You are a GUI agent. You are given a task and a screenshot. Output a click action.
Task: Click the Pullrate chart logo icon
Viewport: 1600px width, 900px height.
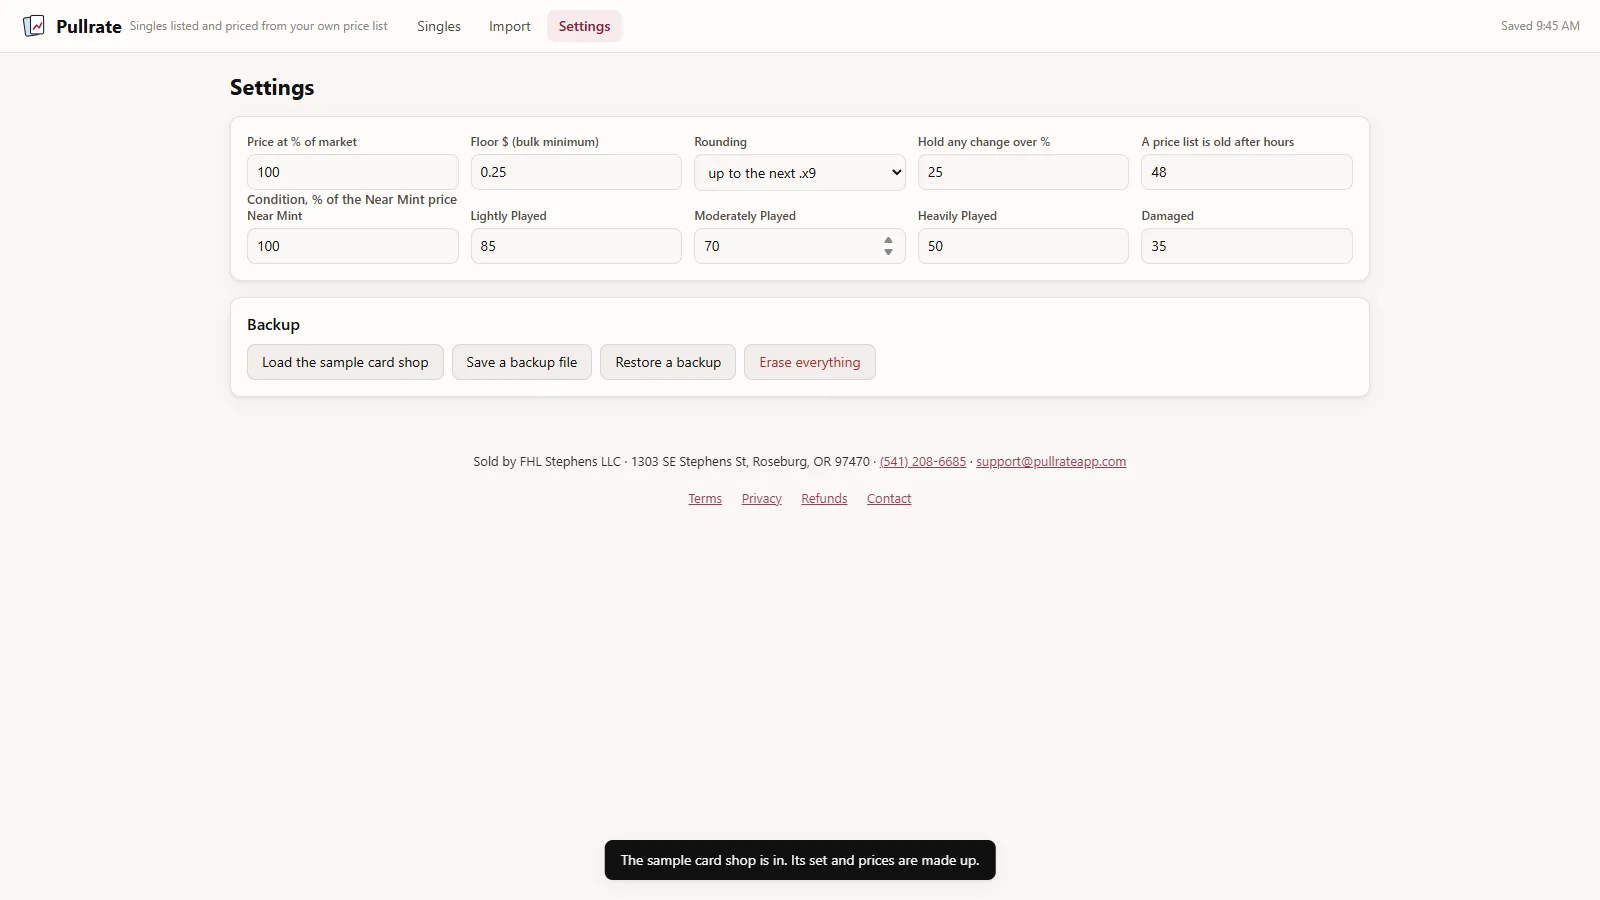click(34, 26)
